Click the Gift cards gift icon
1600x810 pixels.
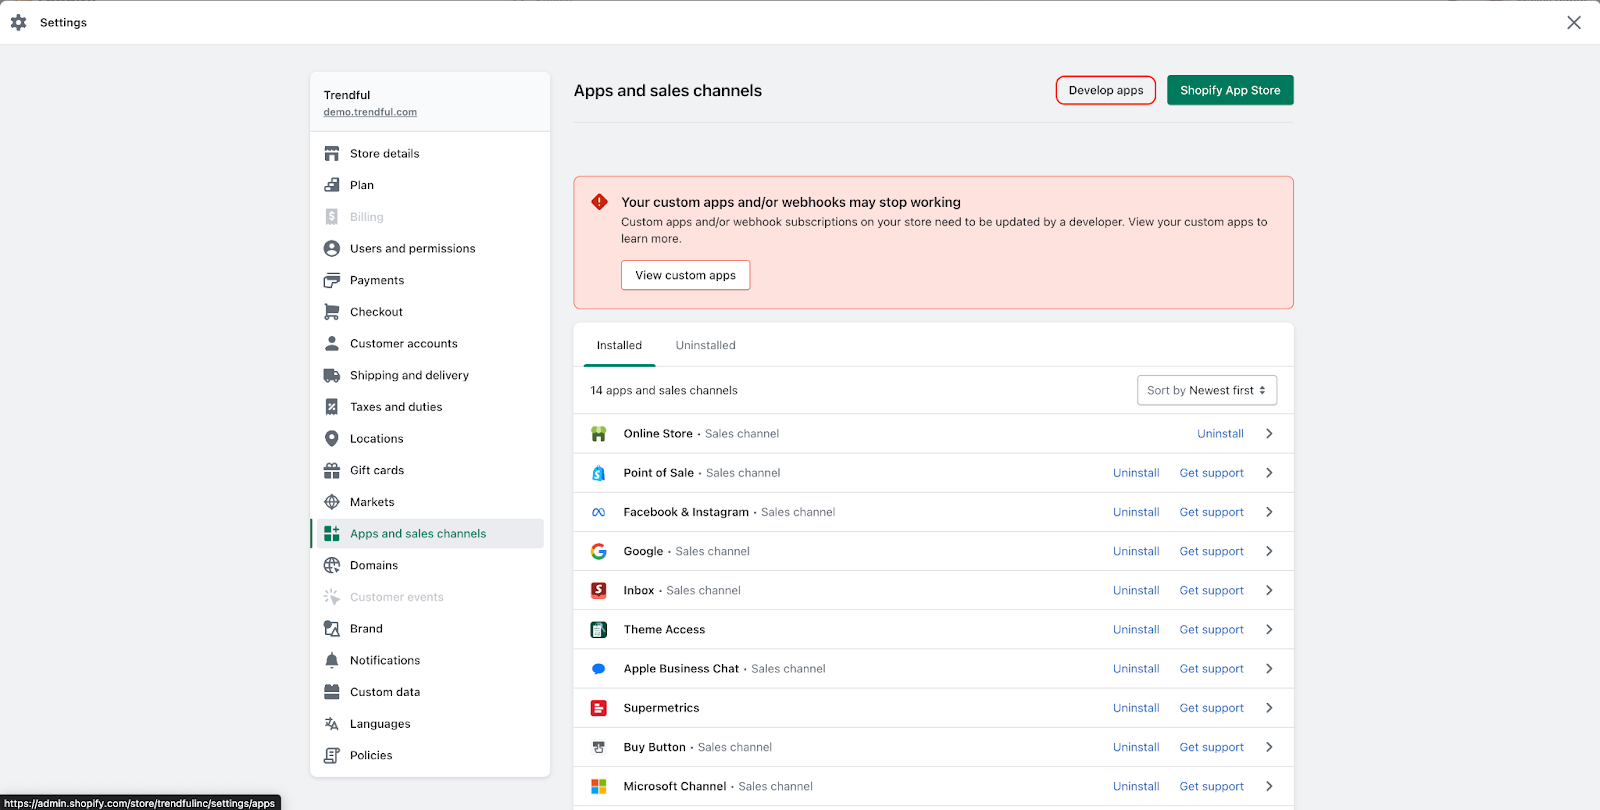(332, 470)
